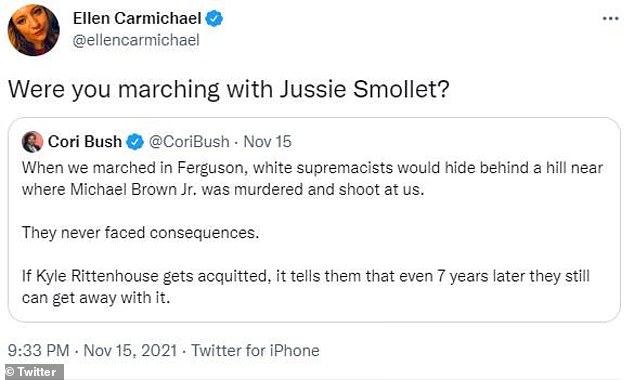Click the 'They never faced consequences' line
Screen dimensions: 634x380
(140, 233)
